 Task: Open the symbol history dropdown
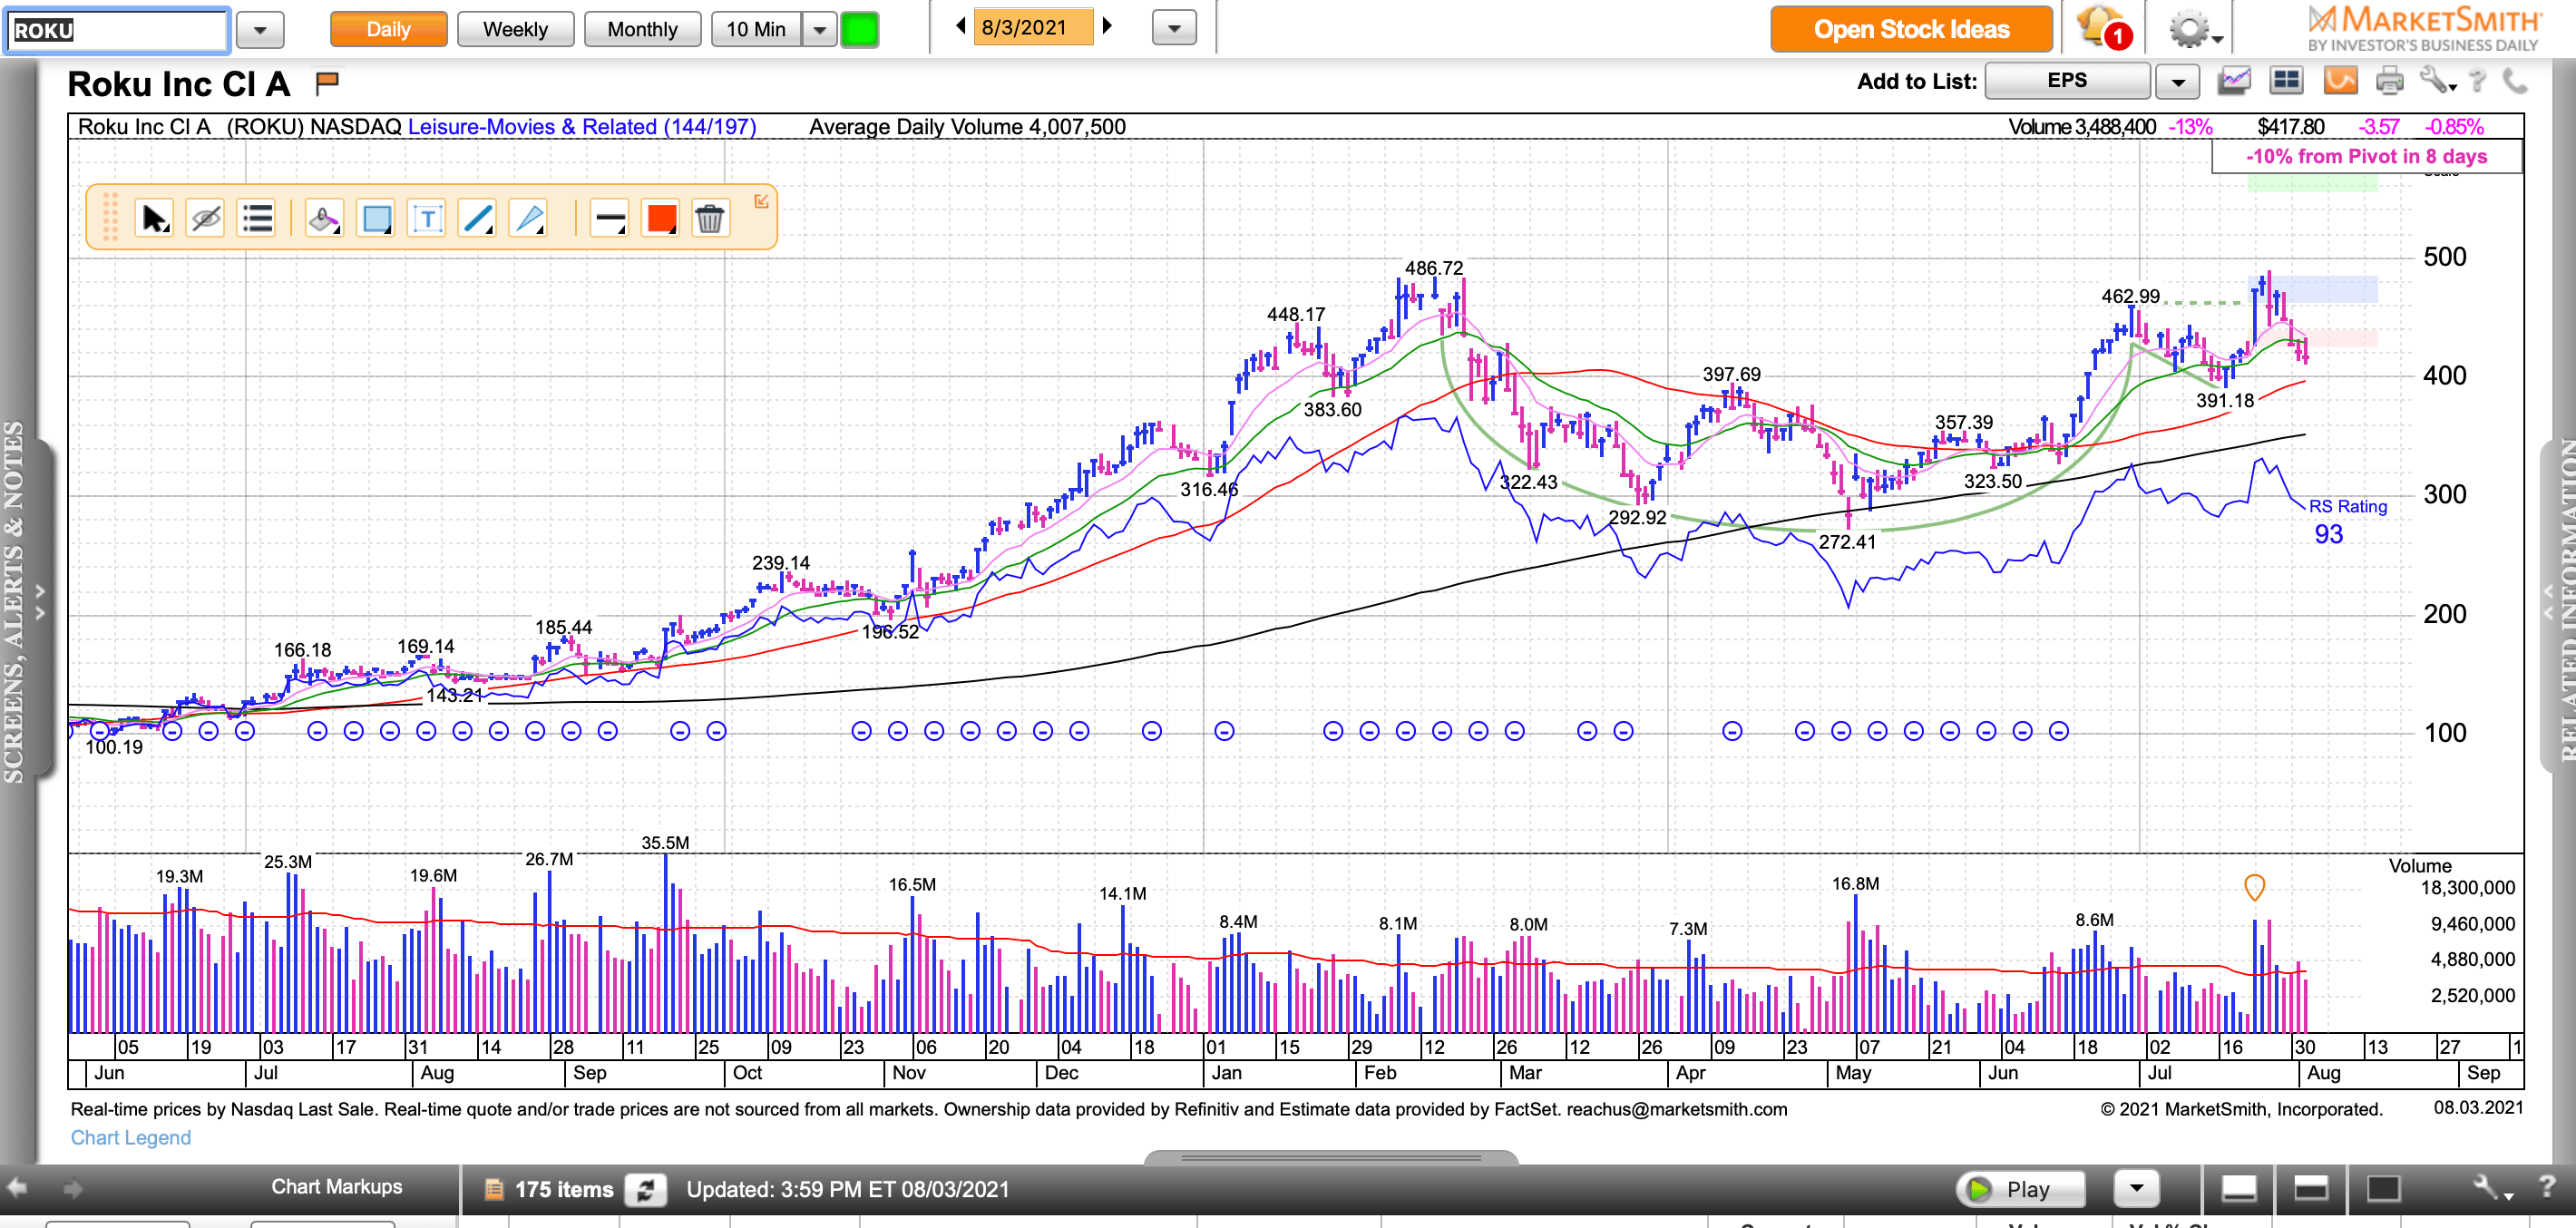click(x=260, y=30)
